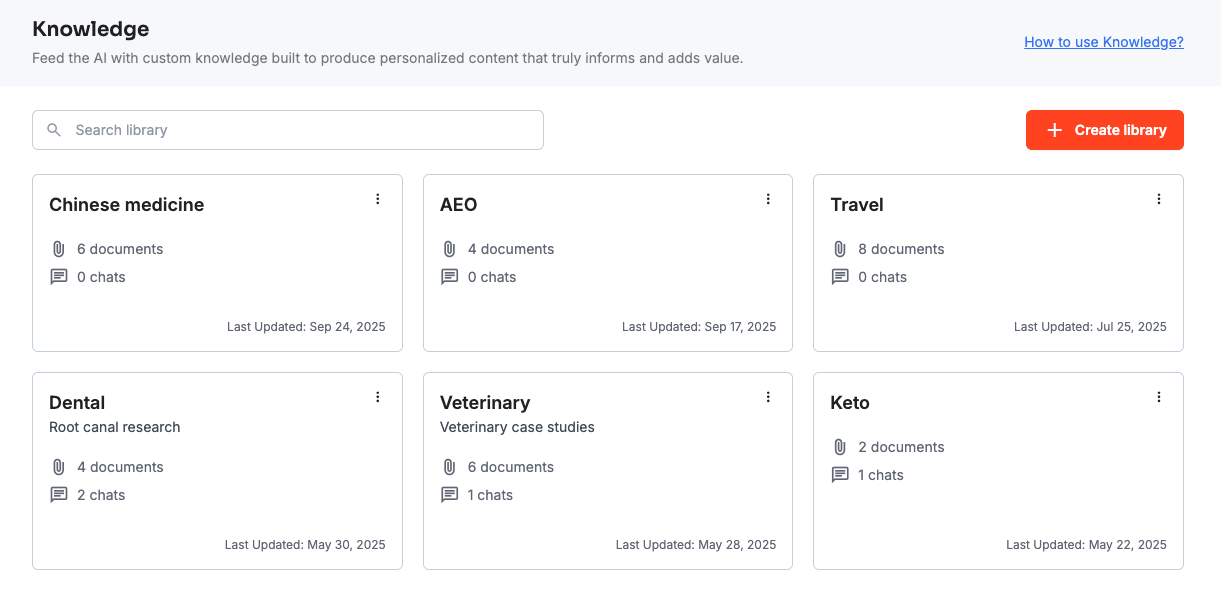Image resolution: width=1221 pixels, height=616 pixels.
Task: Open the Dental library's more-options menu
Action: (378, 397)
